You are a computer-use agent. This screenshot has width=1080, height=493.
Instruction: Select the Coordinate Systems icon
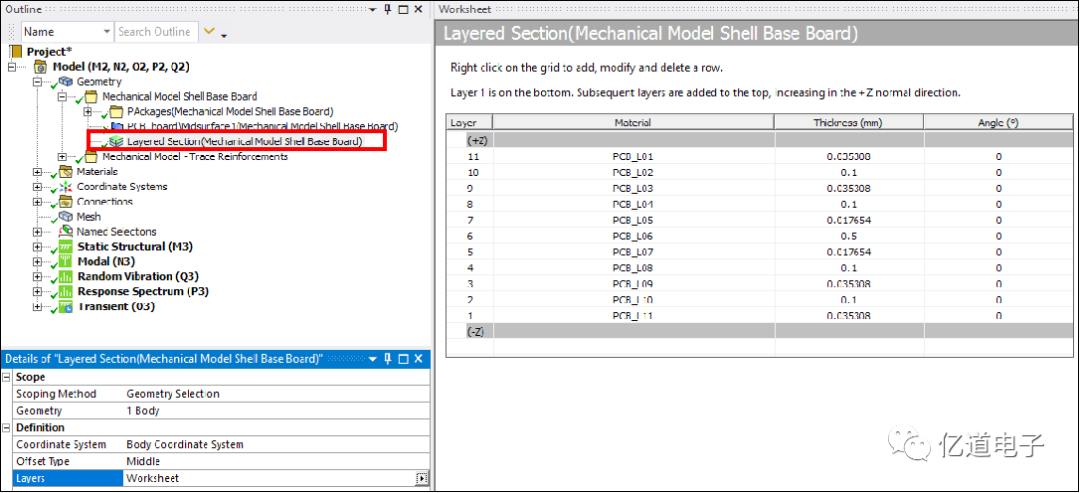click(66, 187)
